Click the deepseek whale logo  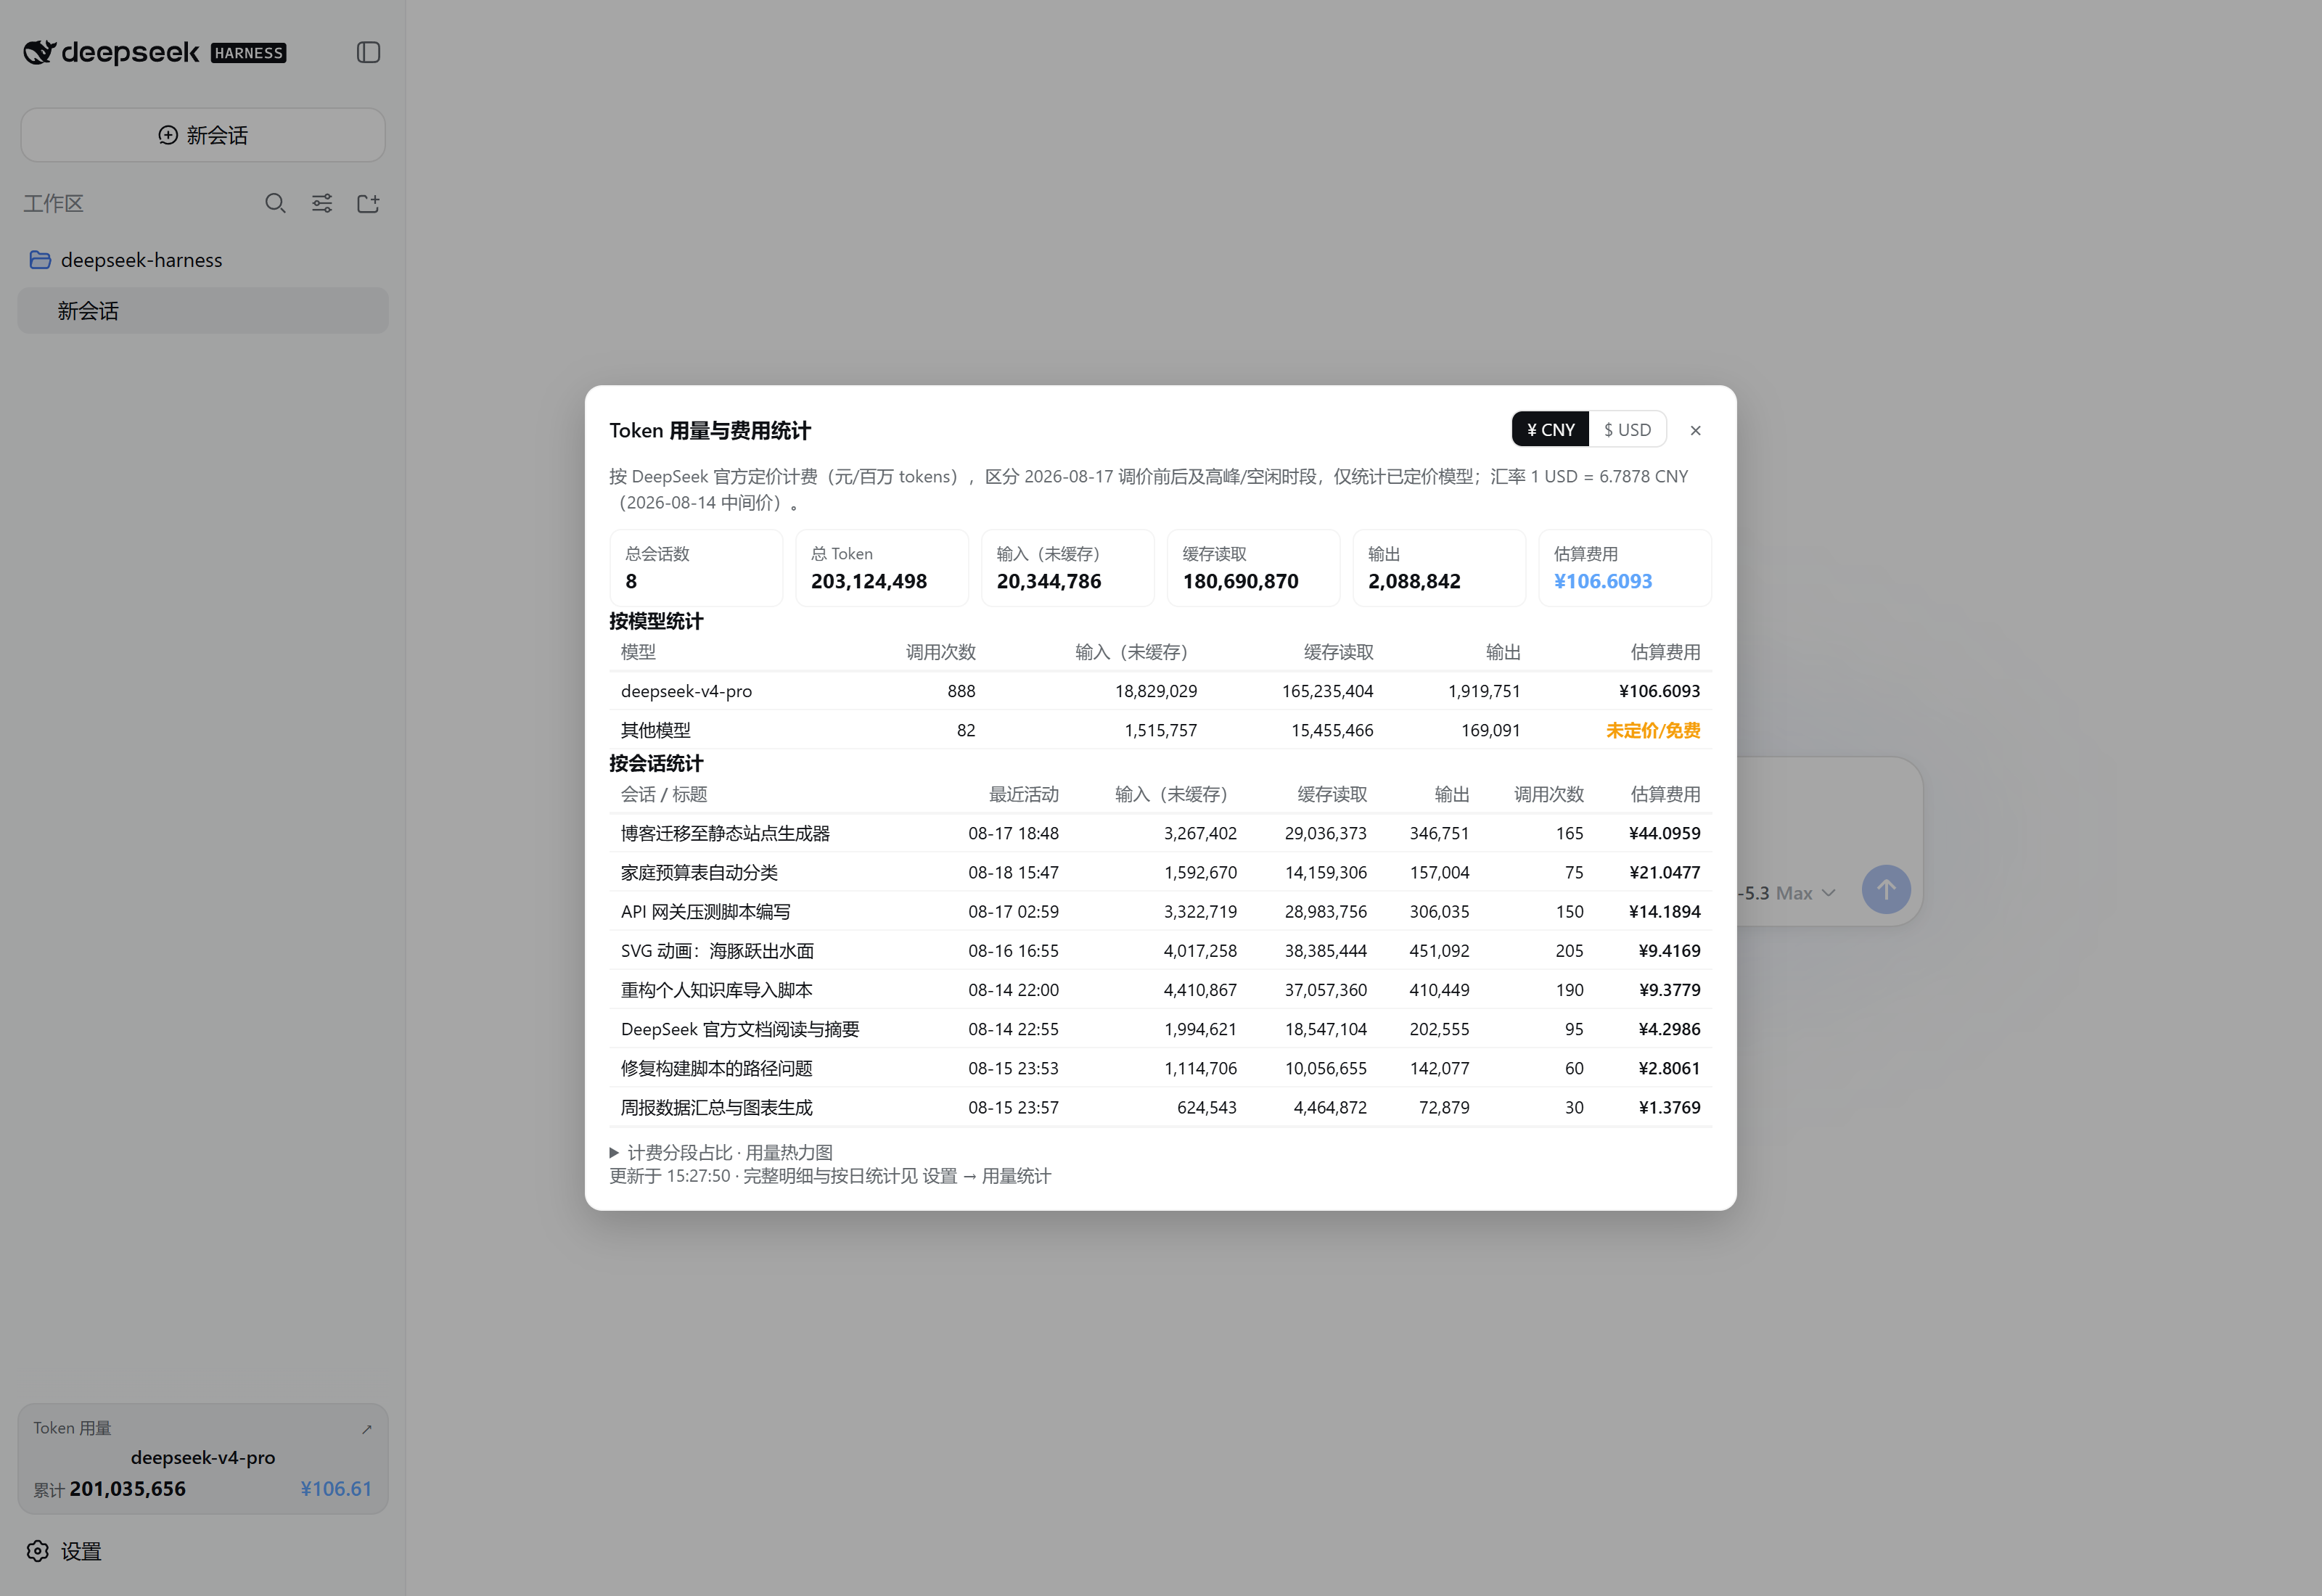39,52
